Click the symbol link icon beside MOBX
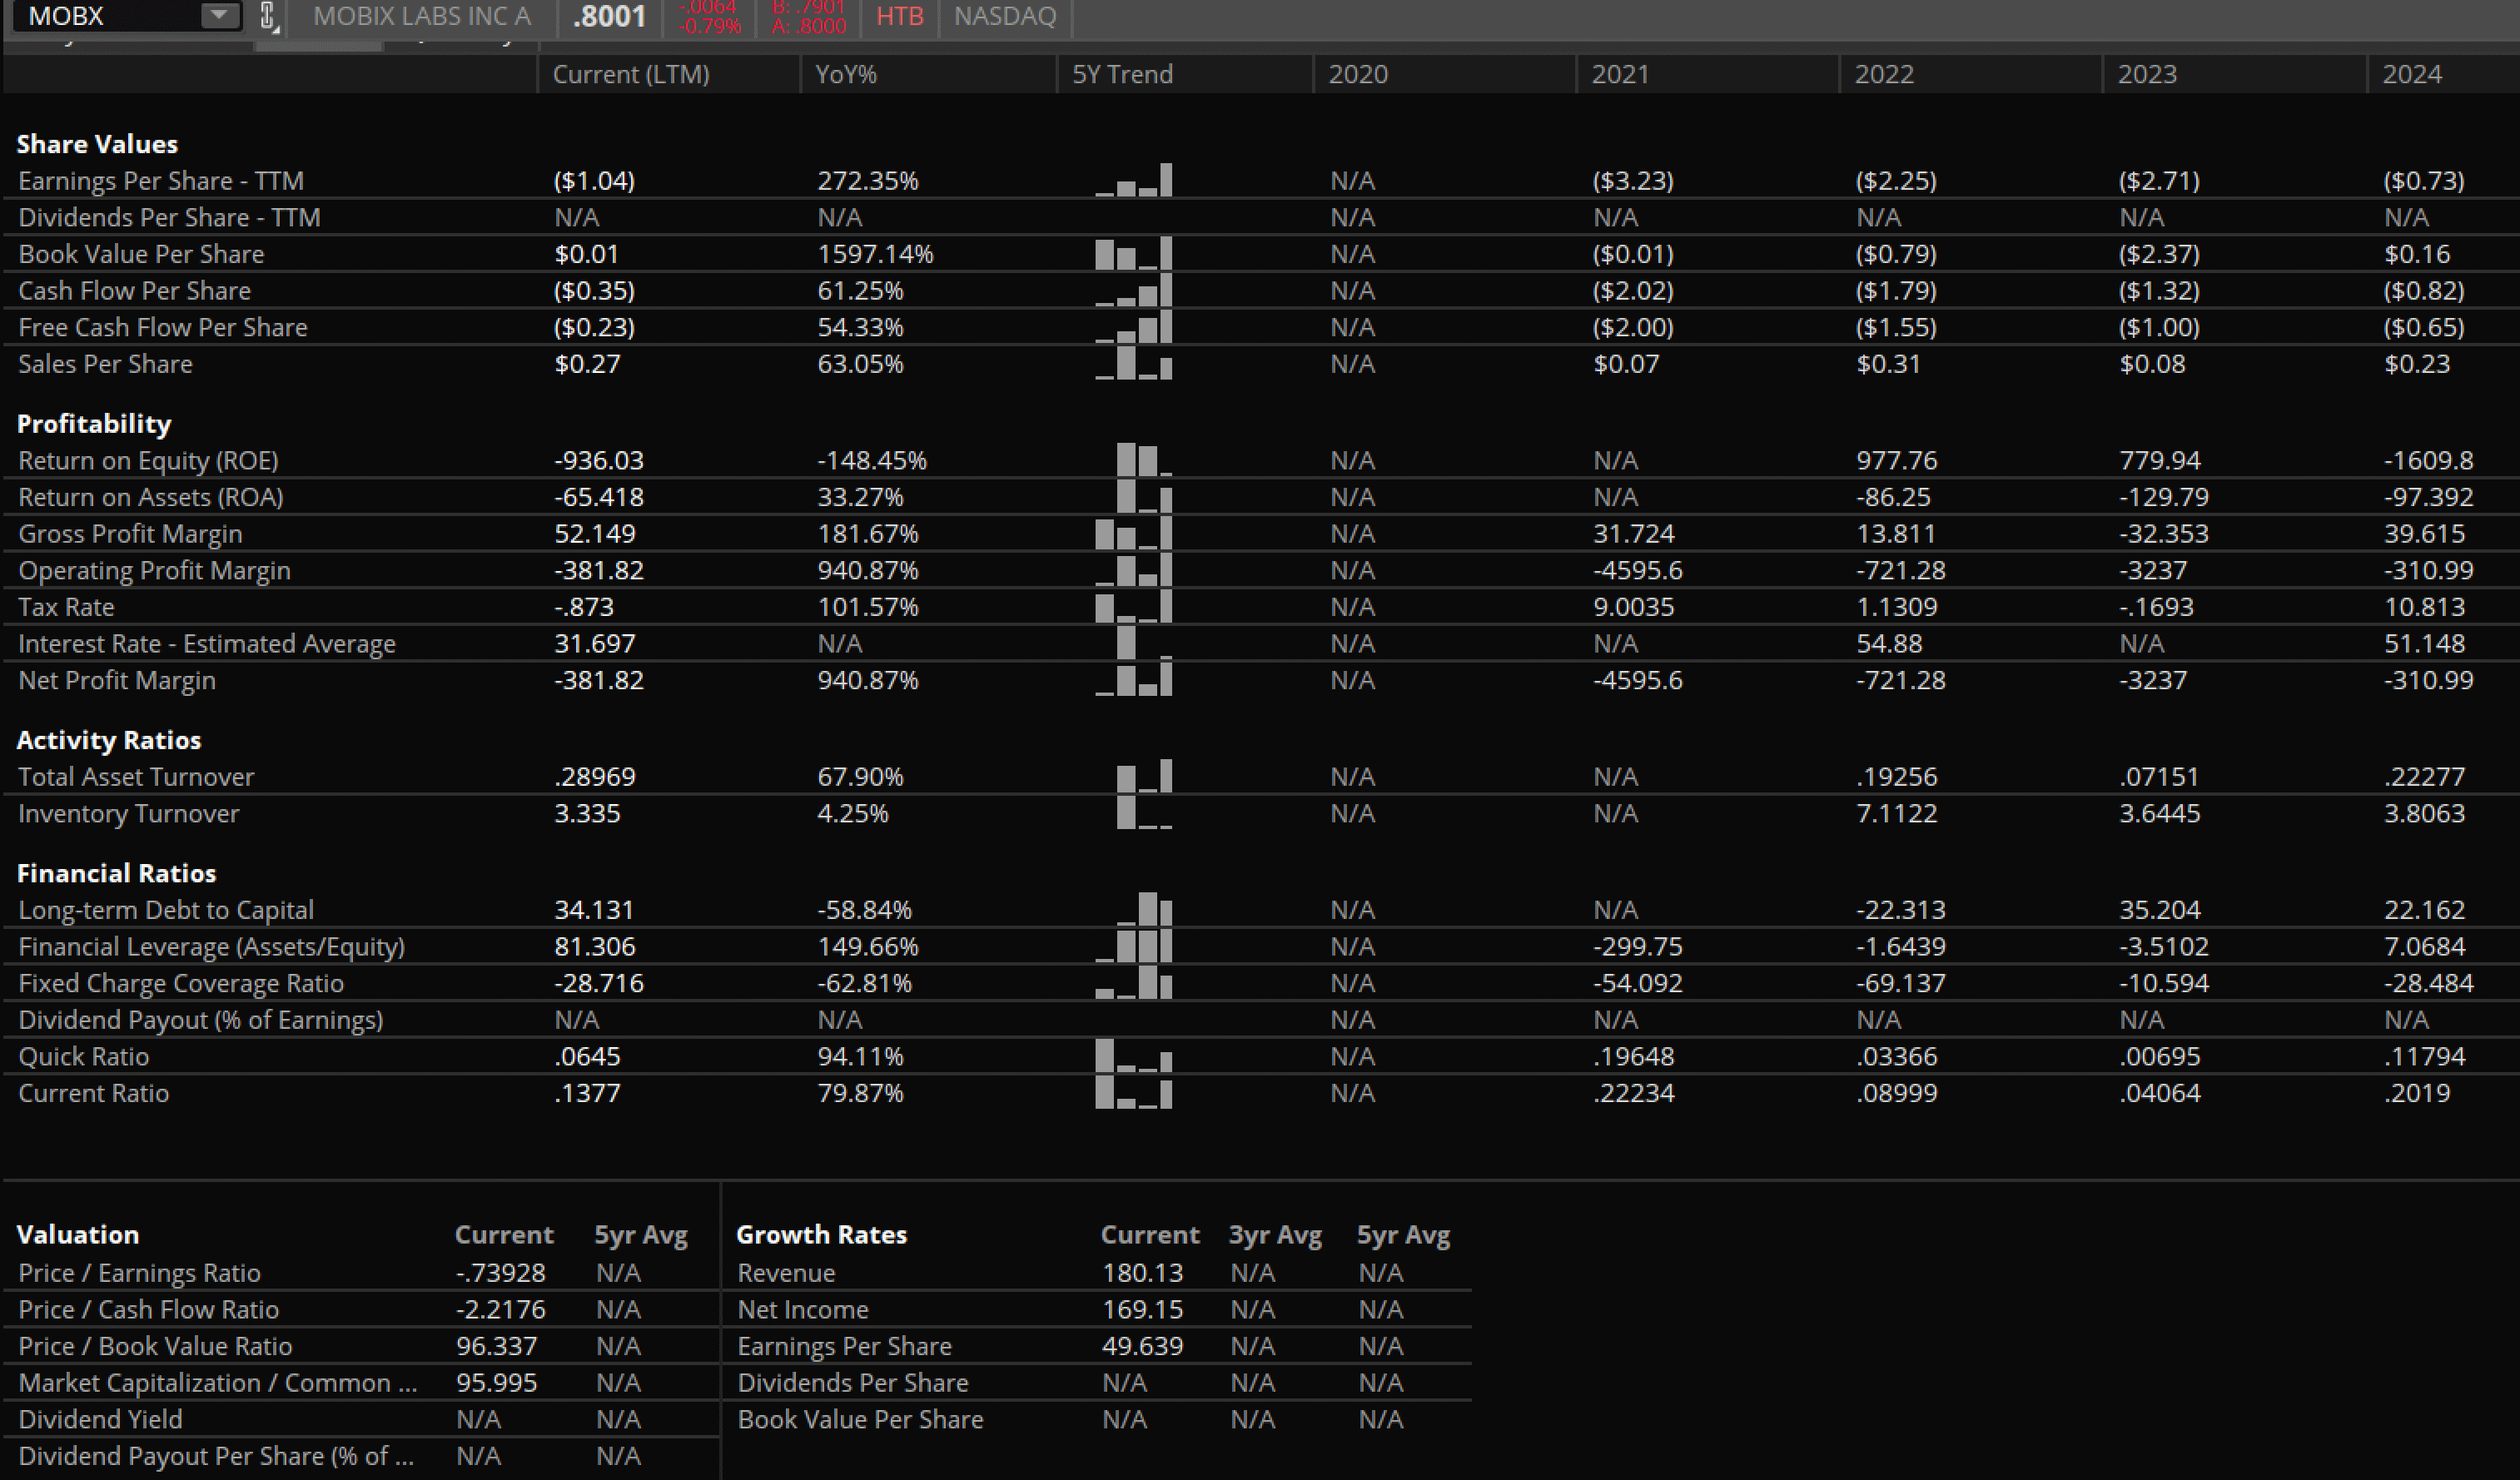 tap(267, 16)
